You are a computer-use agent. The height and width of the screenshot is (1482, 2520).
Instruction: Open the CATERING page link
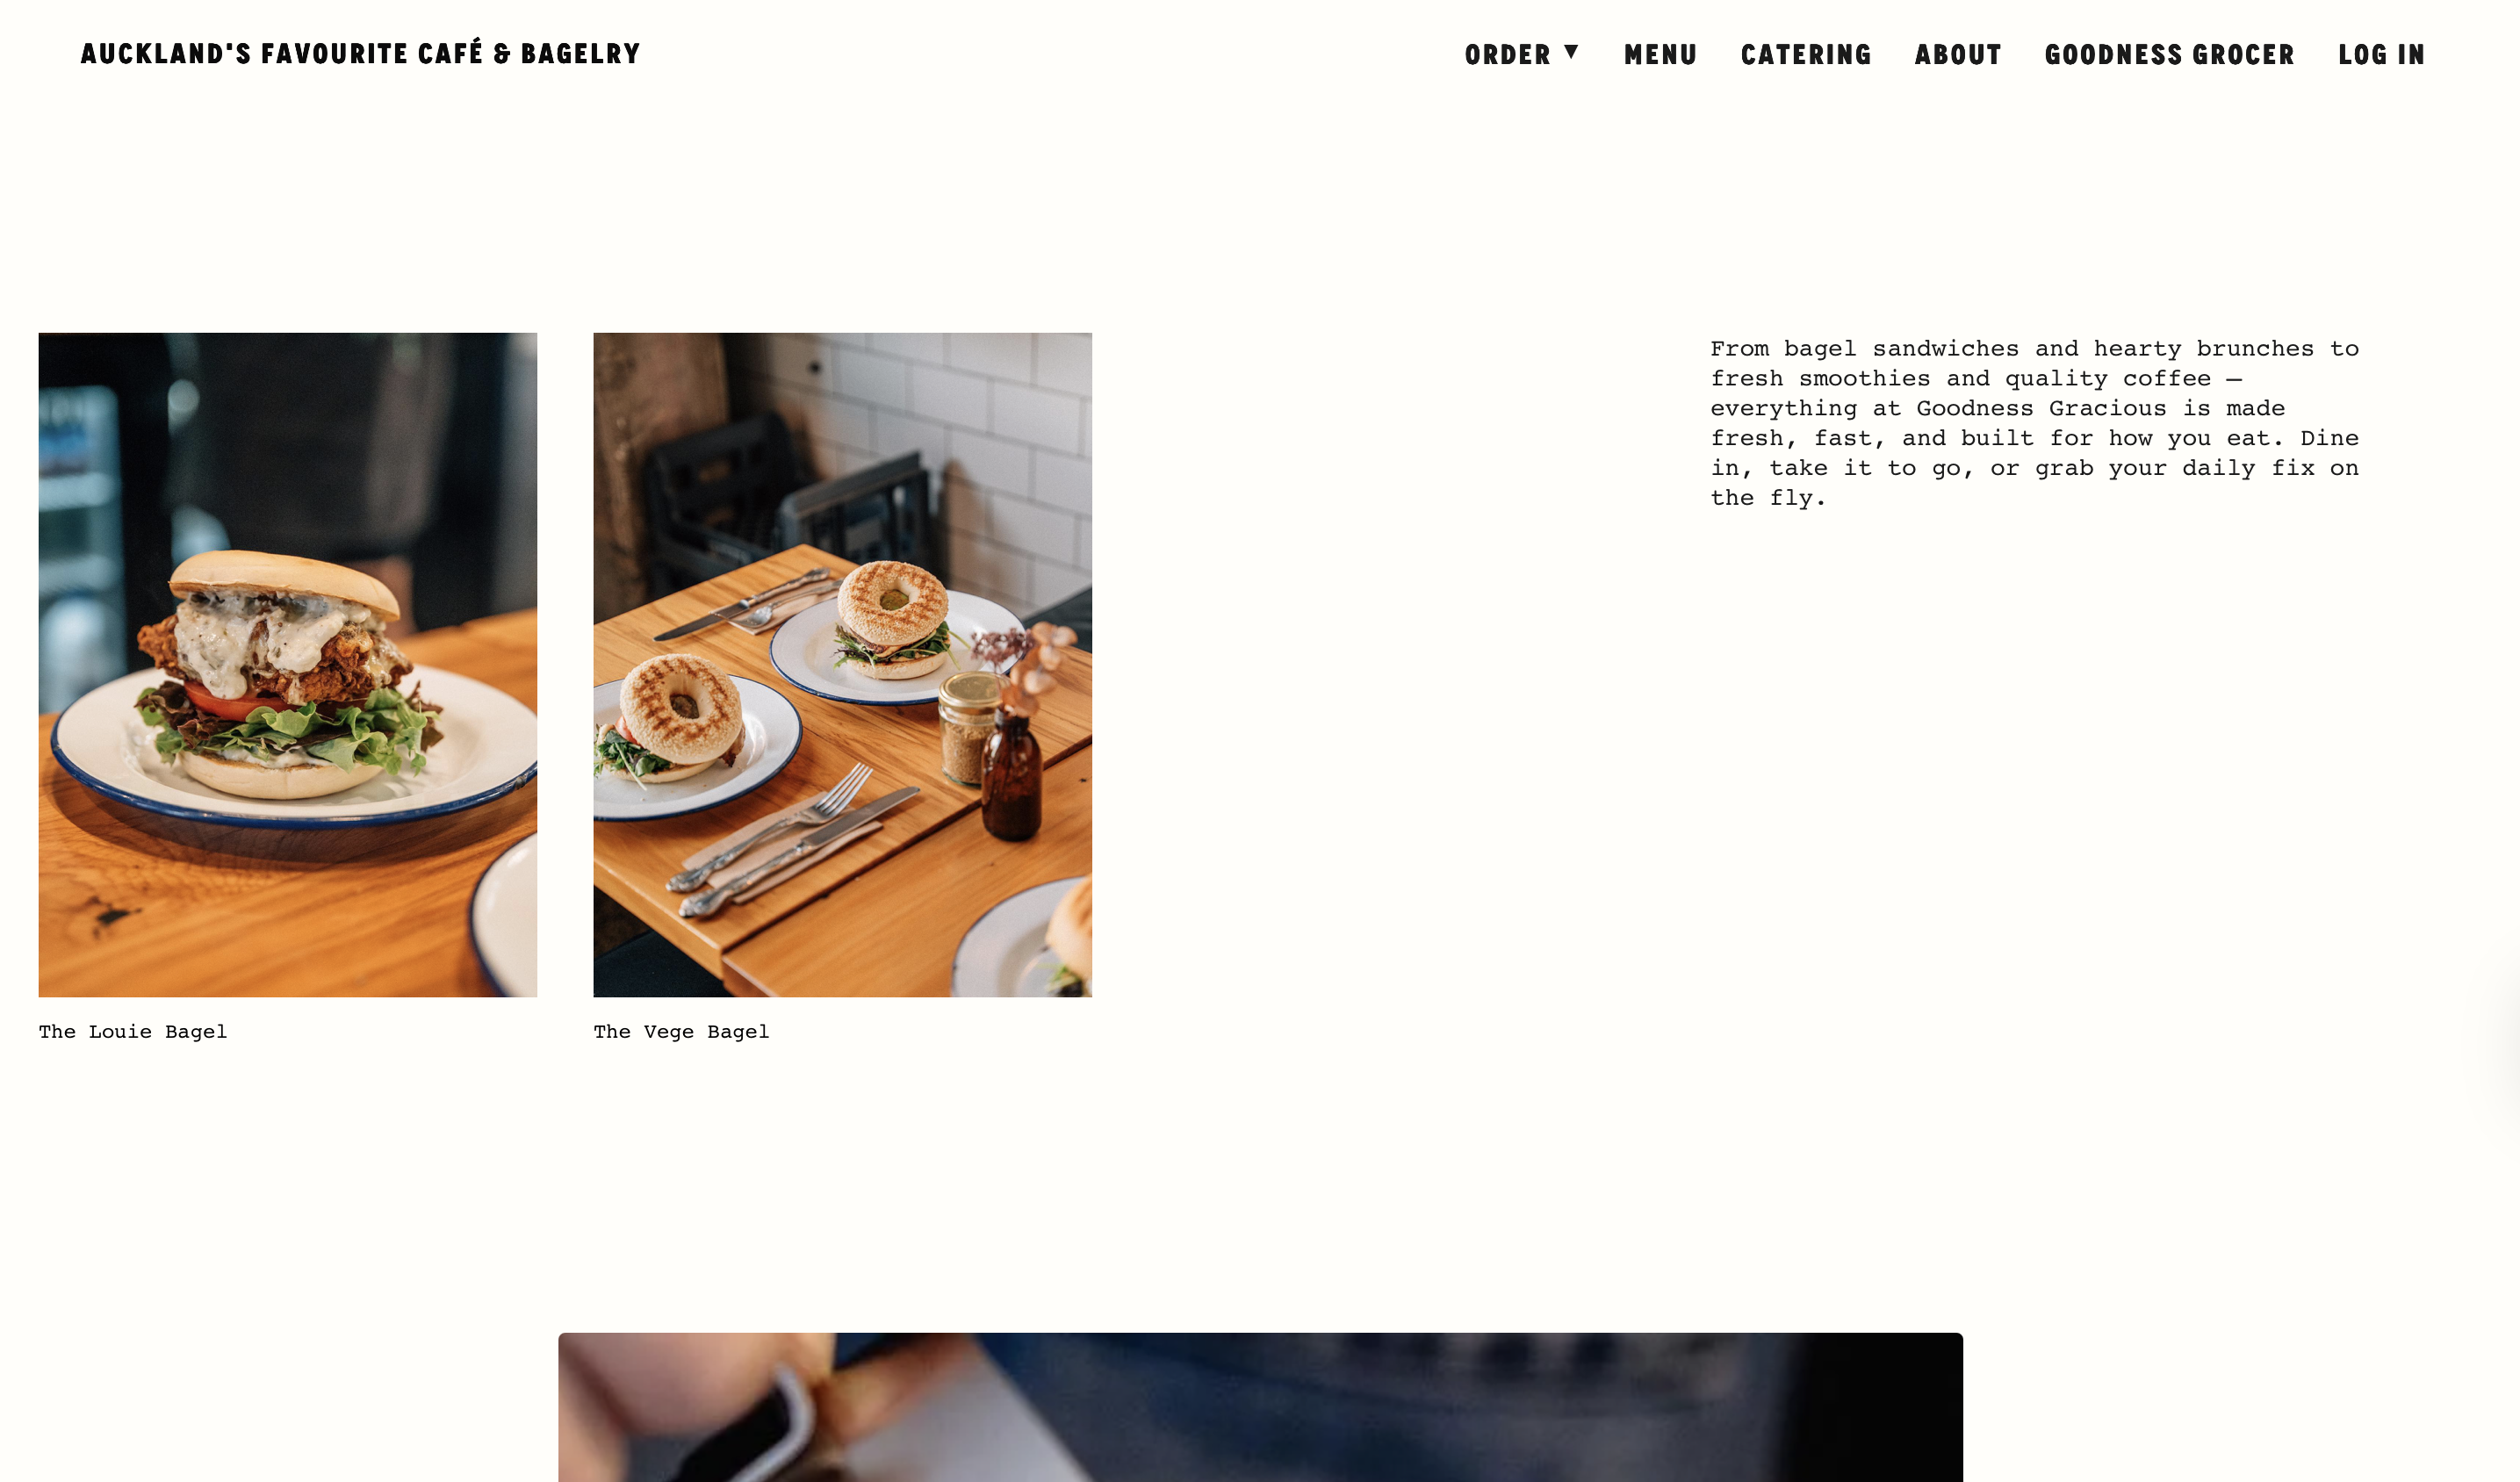tap(1805, 54)
